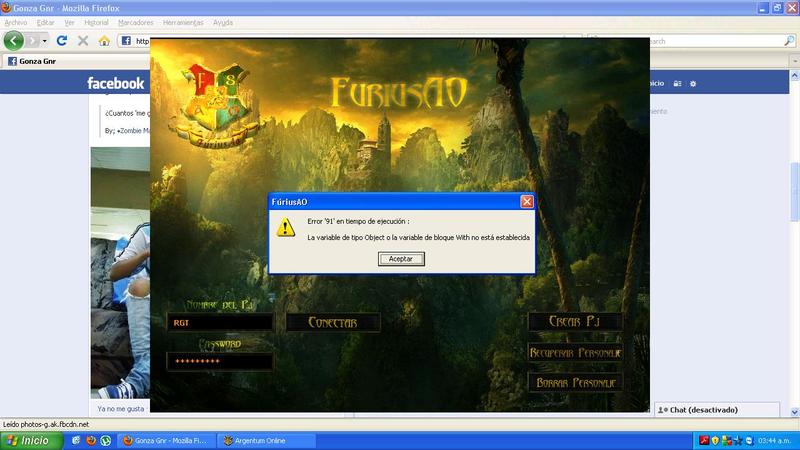Click the blue star tray icon
This screenshot has height=450, width=800.
coord(738,440)
